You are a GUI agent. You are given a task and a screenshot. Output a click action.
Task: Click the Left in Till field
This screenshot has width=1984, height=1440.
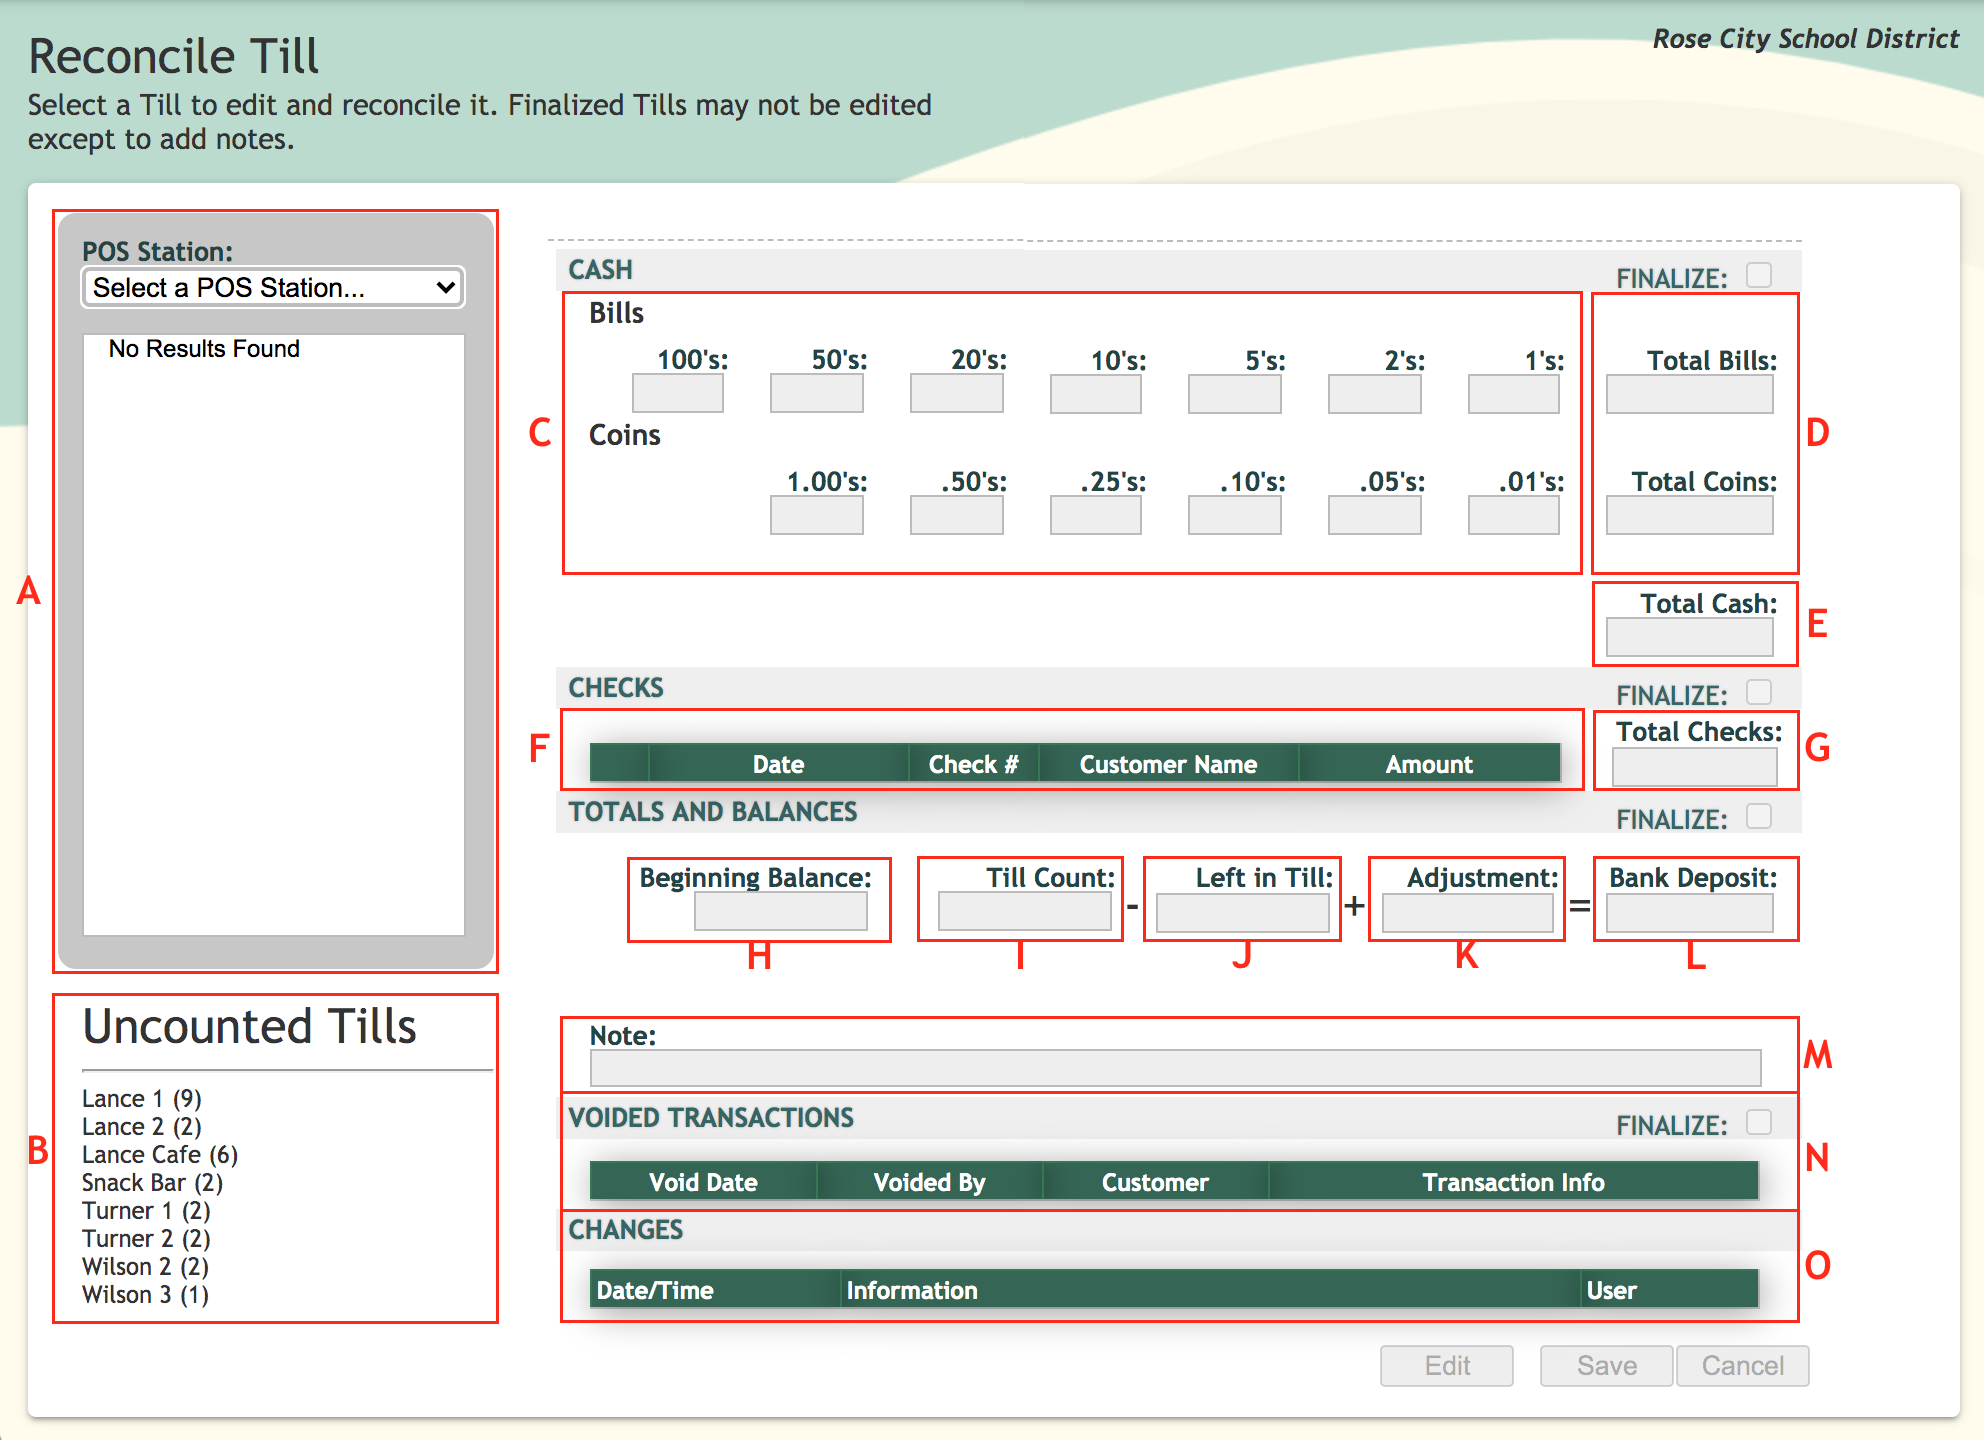click(x=1241, y=913)
